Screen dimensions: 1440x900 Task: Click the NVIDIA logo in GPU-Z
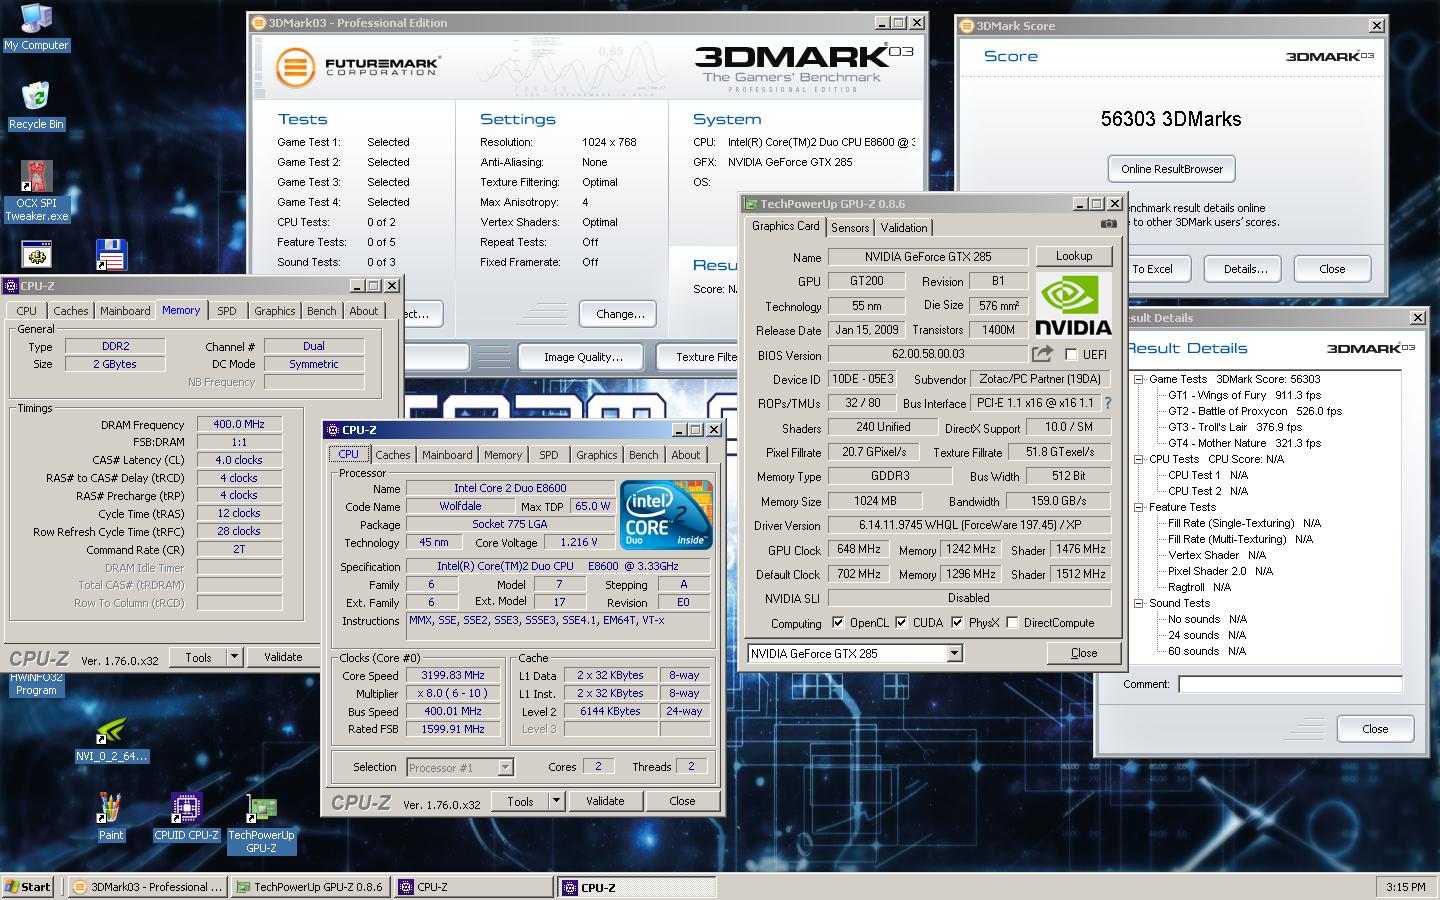pos(1073,306)
